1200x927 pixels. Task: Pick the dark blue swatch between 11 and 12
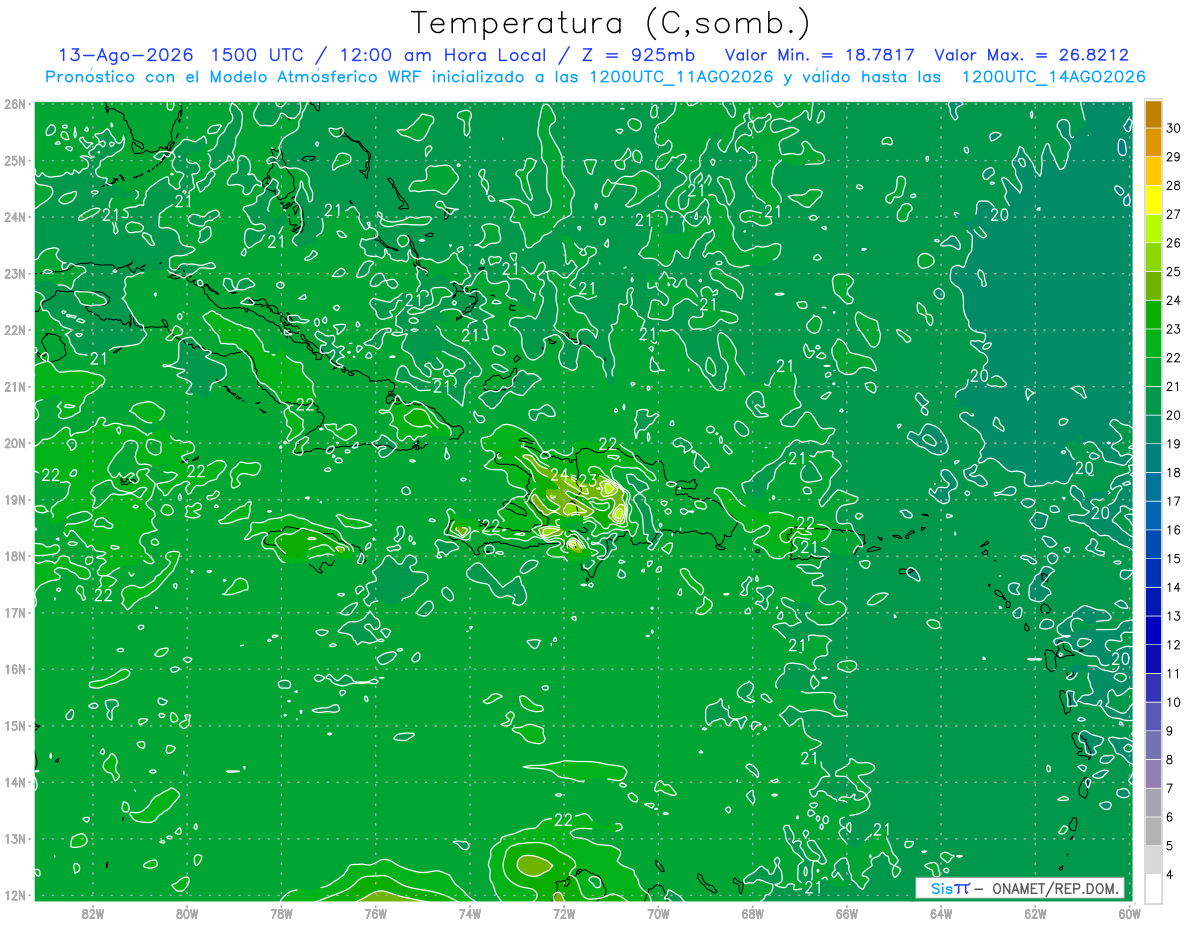[1153, 659]
